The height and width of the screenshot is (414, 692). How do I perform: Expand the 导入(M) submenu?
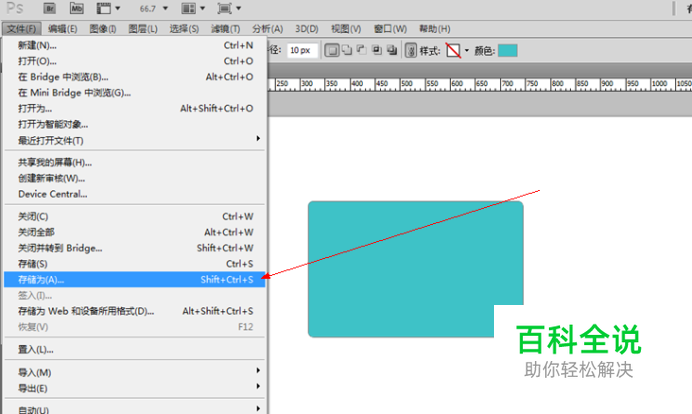coord(135,373)
